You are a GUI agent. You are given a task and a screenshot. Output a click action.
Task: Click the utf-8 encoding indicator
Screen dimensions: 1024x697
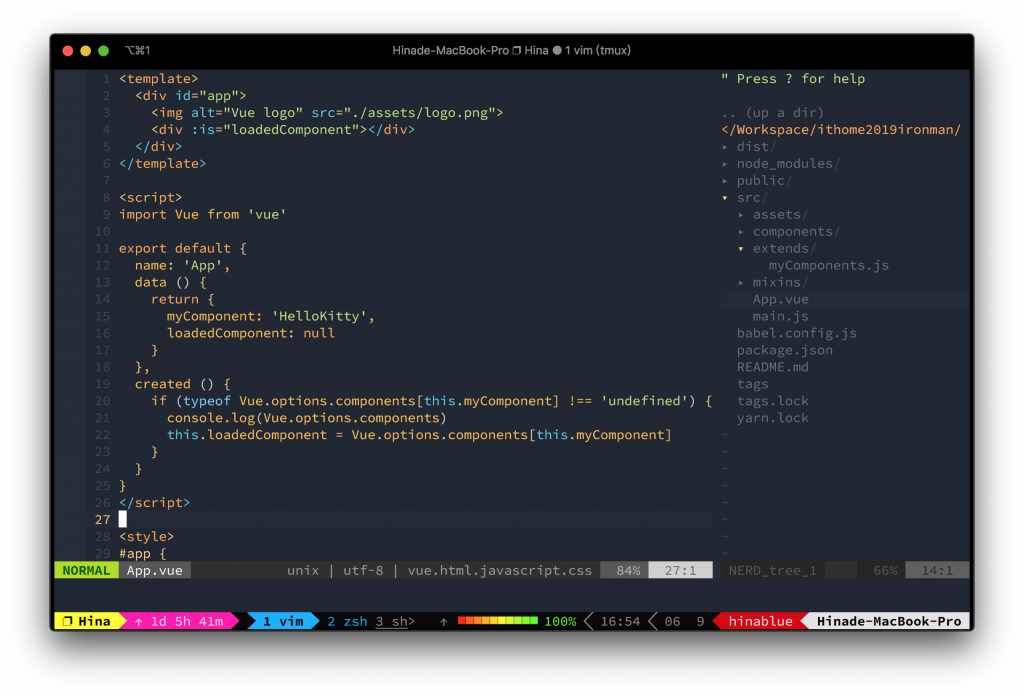pyautogui.click(x=363, y=570)
